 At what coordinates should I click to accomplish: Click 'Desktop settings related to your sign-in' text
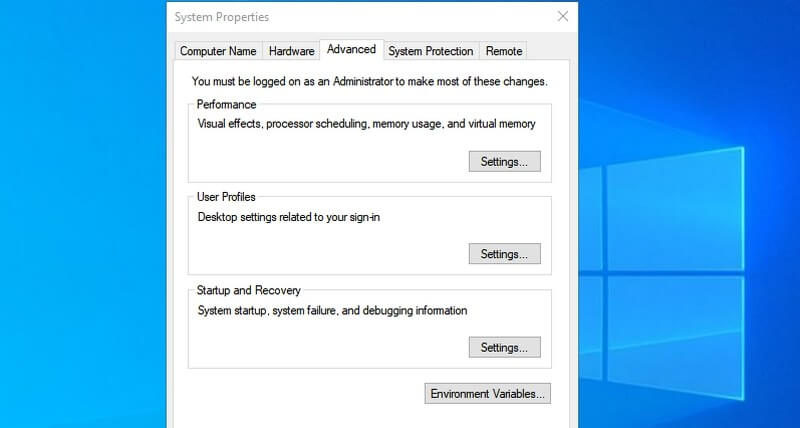(289, 217)
